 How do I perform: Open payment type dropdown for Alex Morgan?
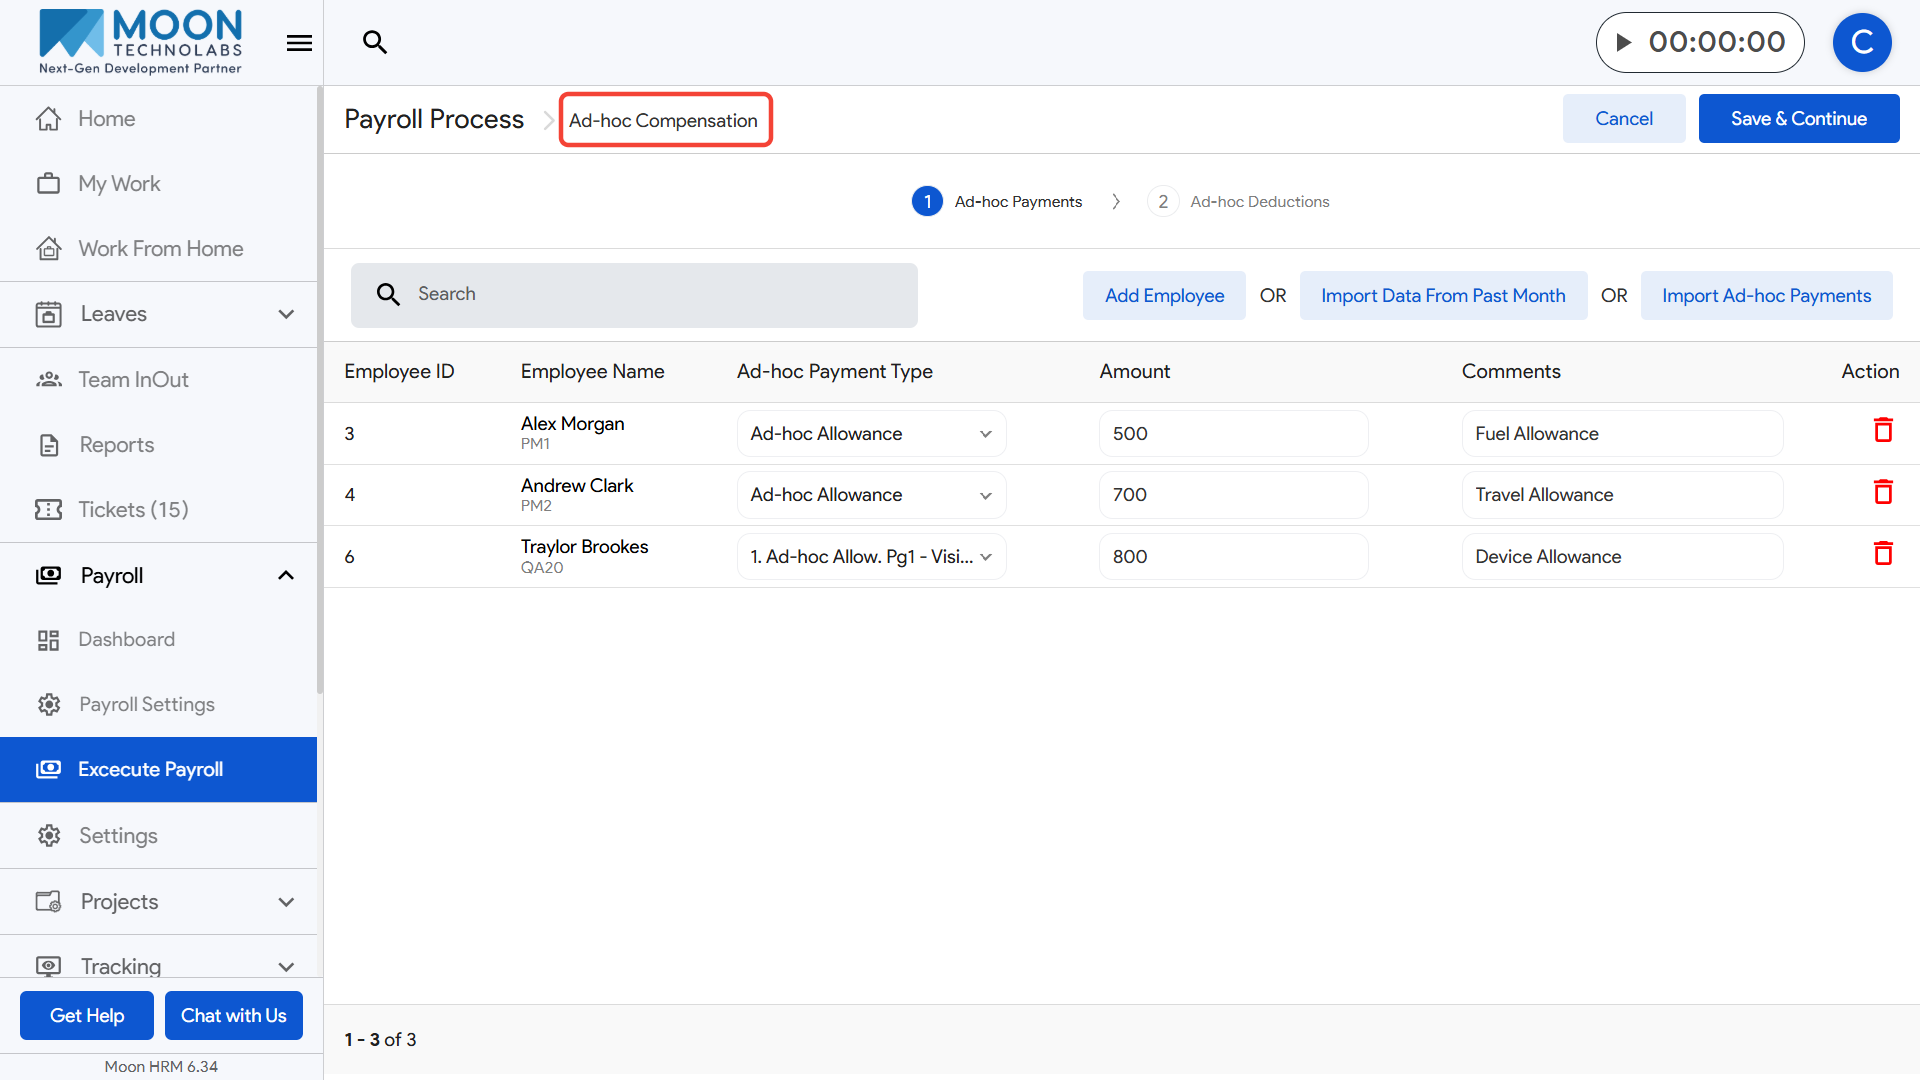(871, 434)
